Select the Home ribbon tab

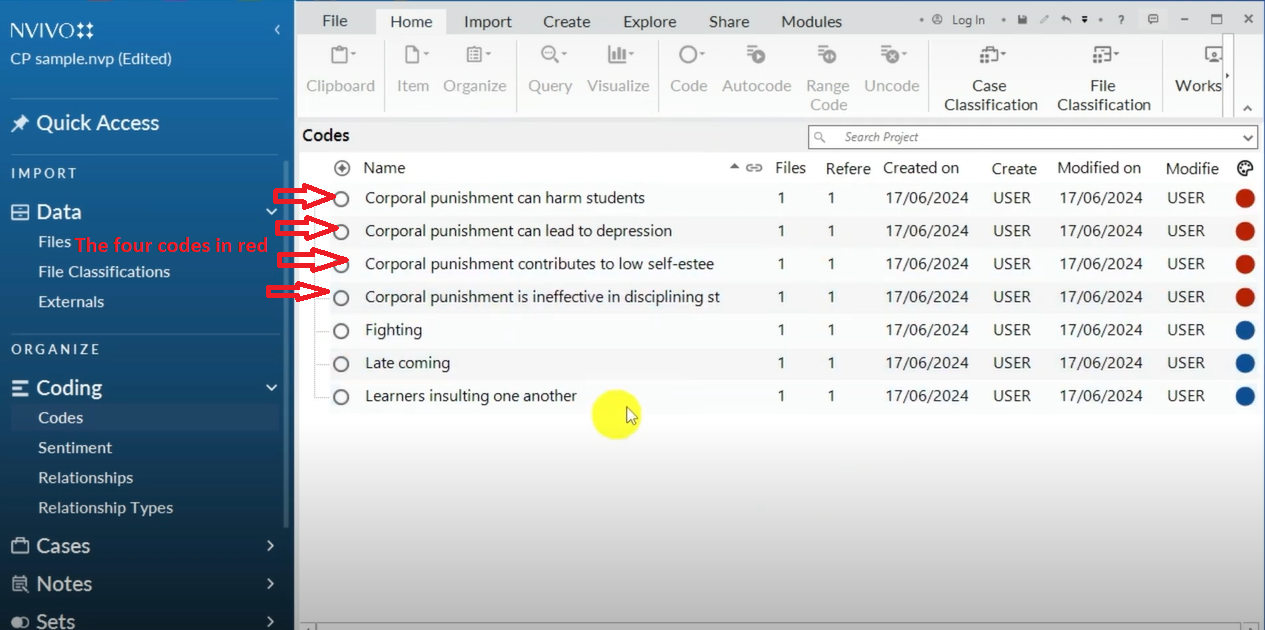[x=411, y=21]
